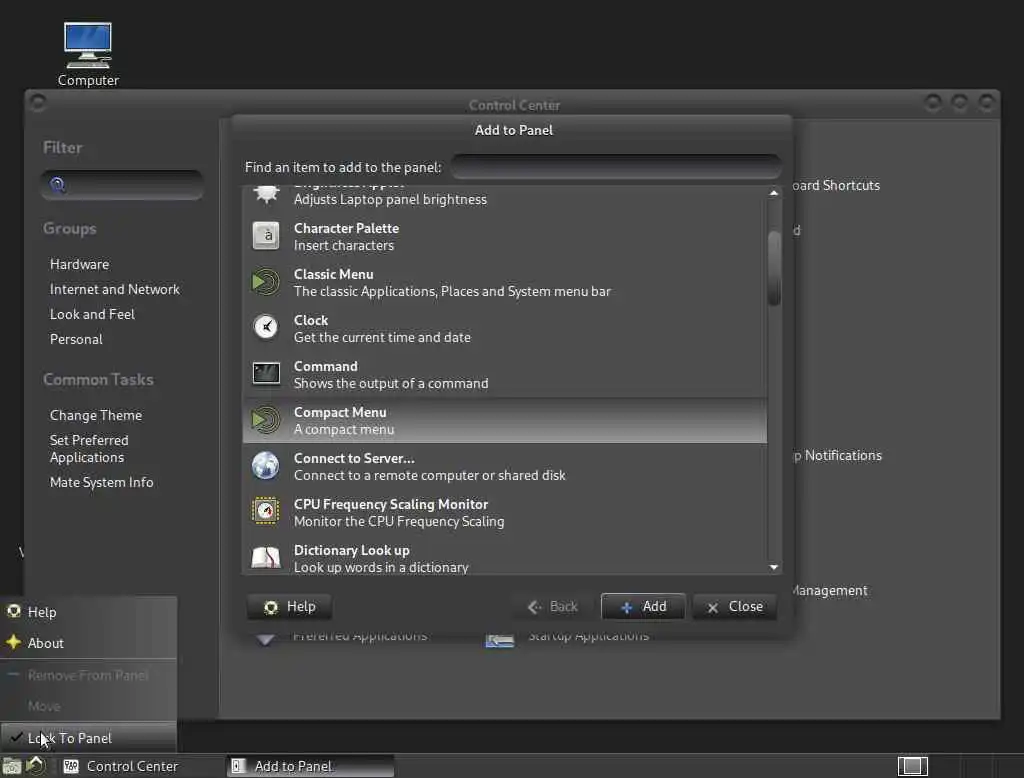Switch to Control Center taskbar item
Viewport: 1024px width, 778px height.
click(x=141, y=766)
